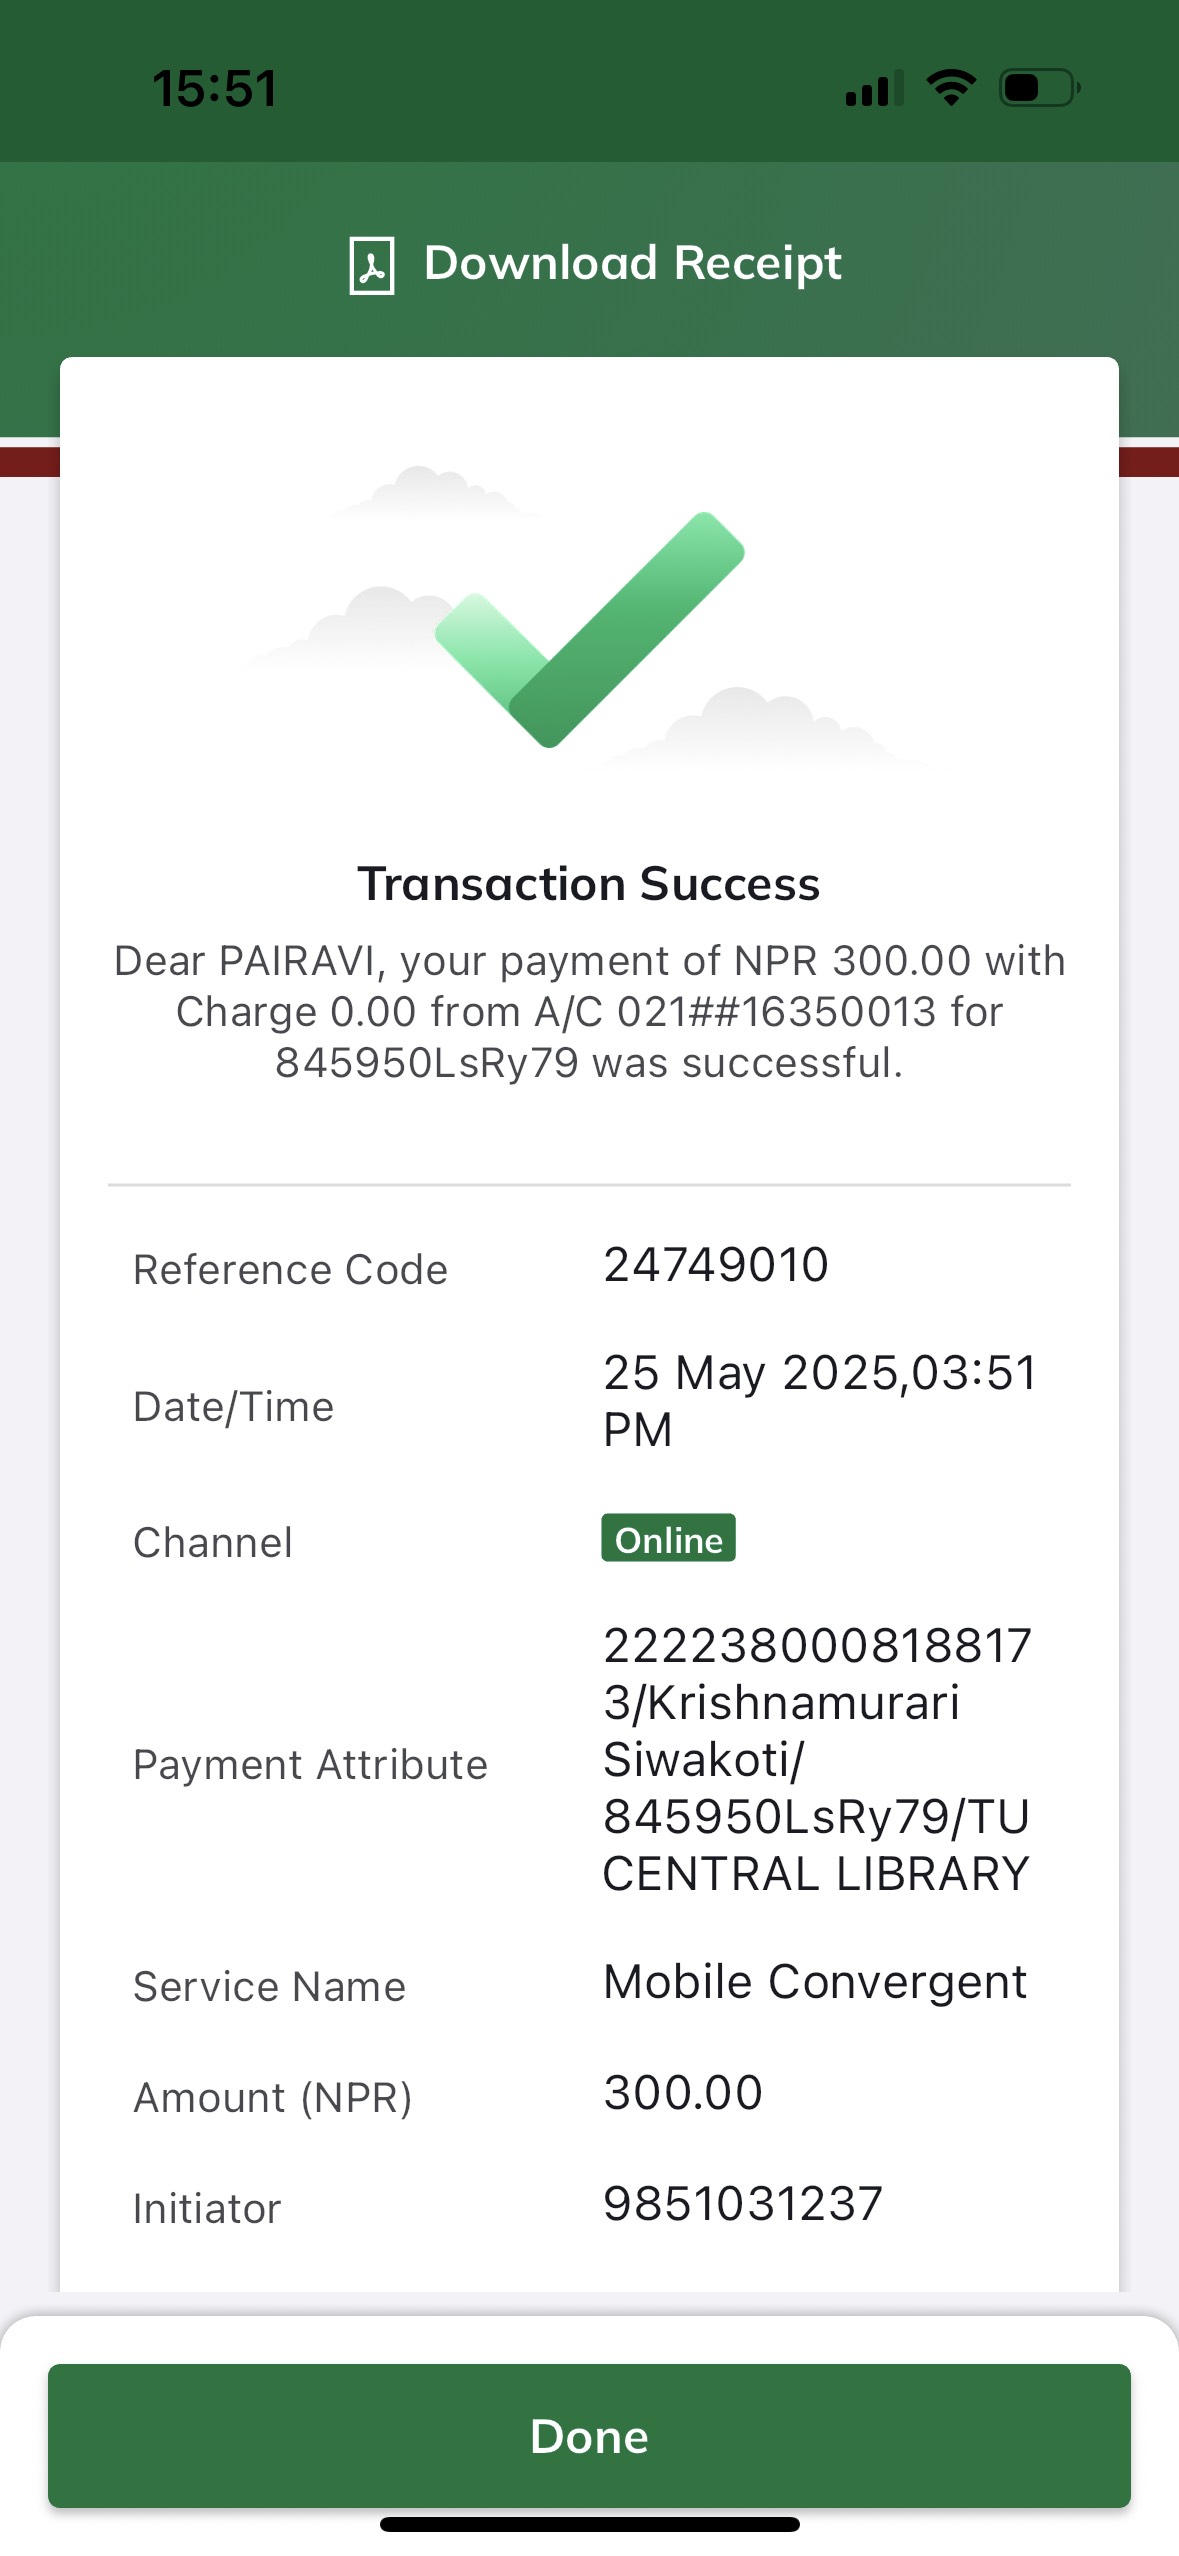Tap the Transaction Success heading

[589, 884]
